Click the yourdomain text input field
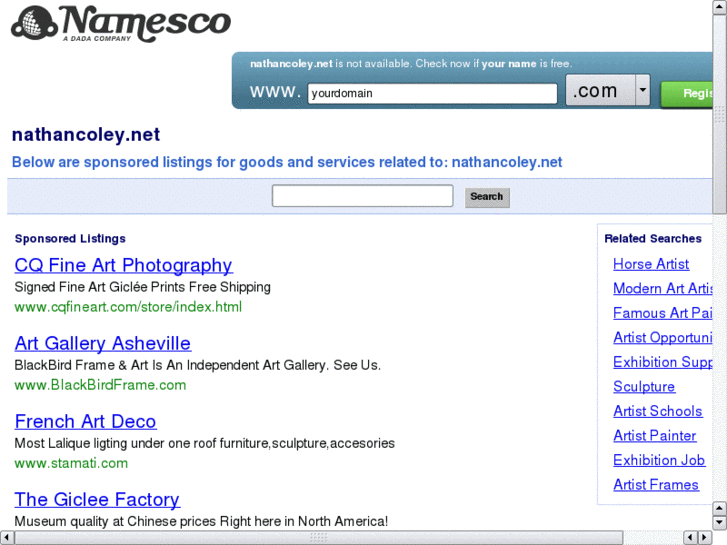The image size is (727, 545). point(431,94)
